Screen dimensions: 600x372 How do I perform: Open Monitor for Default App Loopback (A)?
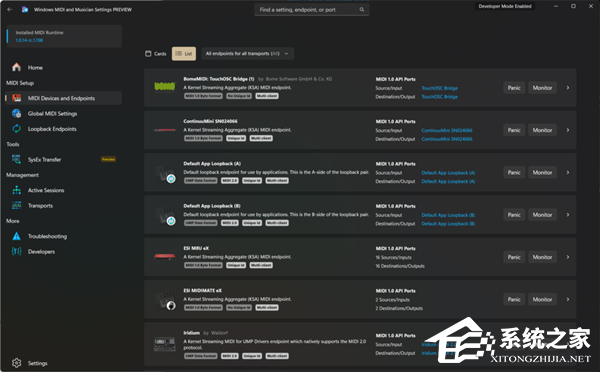click(x=542, y=172)
